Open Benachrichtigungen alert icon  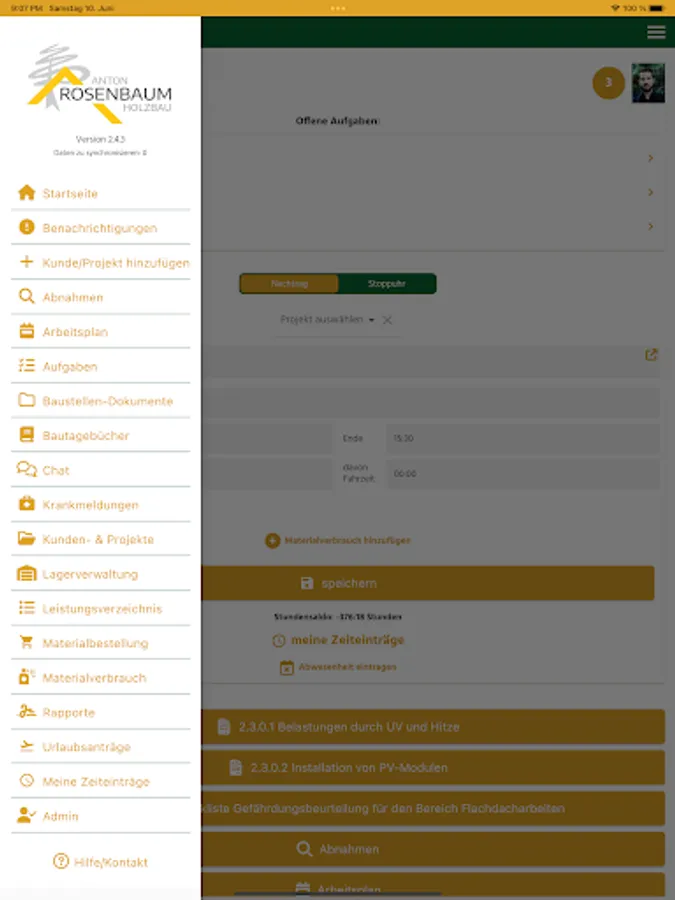pyautogui.click(x=26, y=227)
